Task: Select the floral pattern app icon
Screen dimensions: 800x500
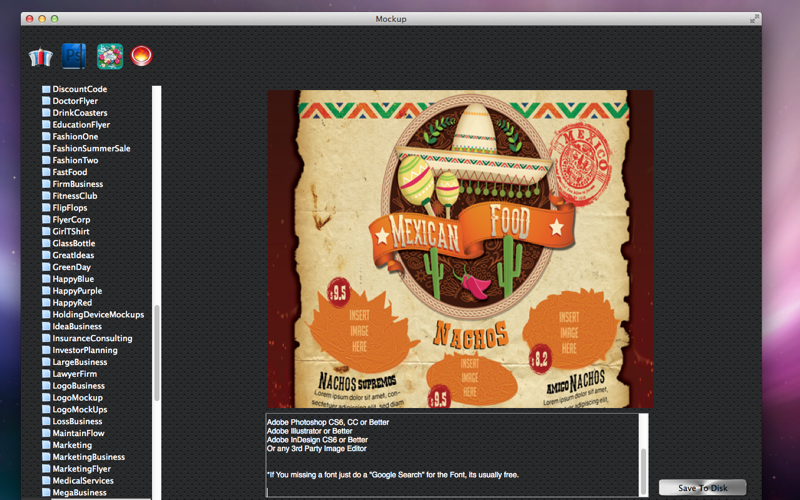Action: click(110, 56)
